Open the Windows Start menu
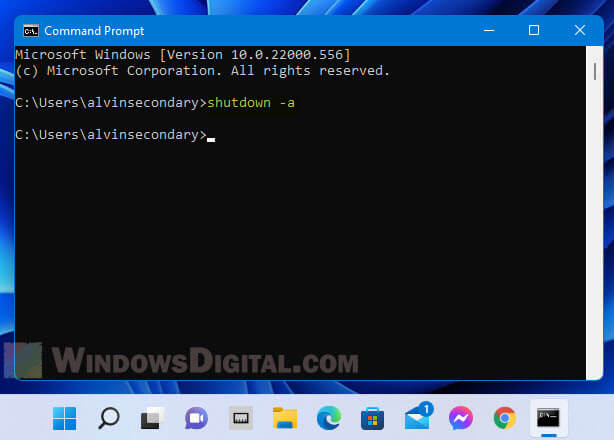This screenshot has width=614, height=440. click(65, 418)
